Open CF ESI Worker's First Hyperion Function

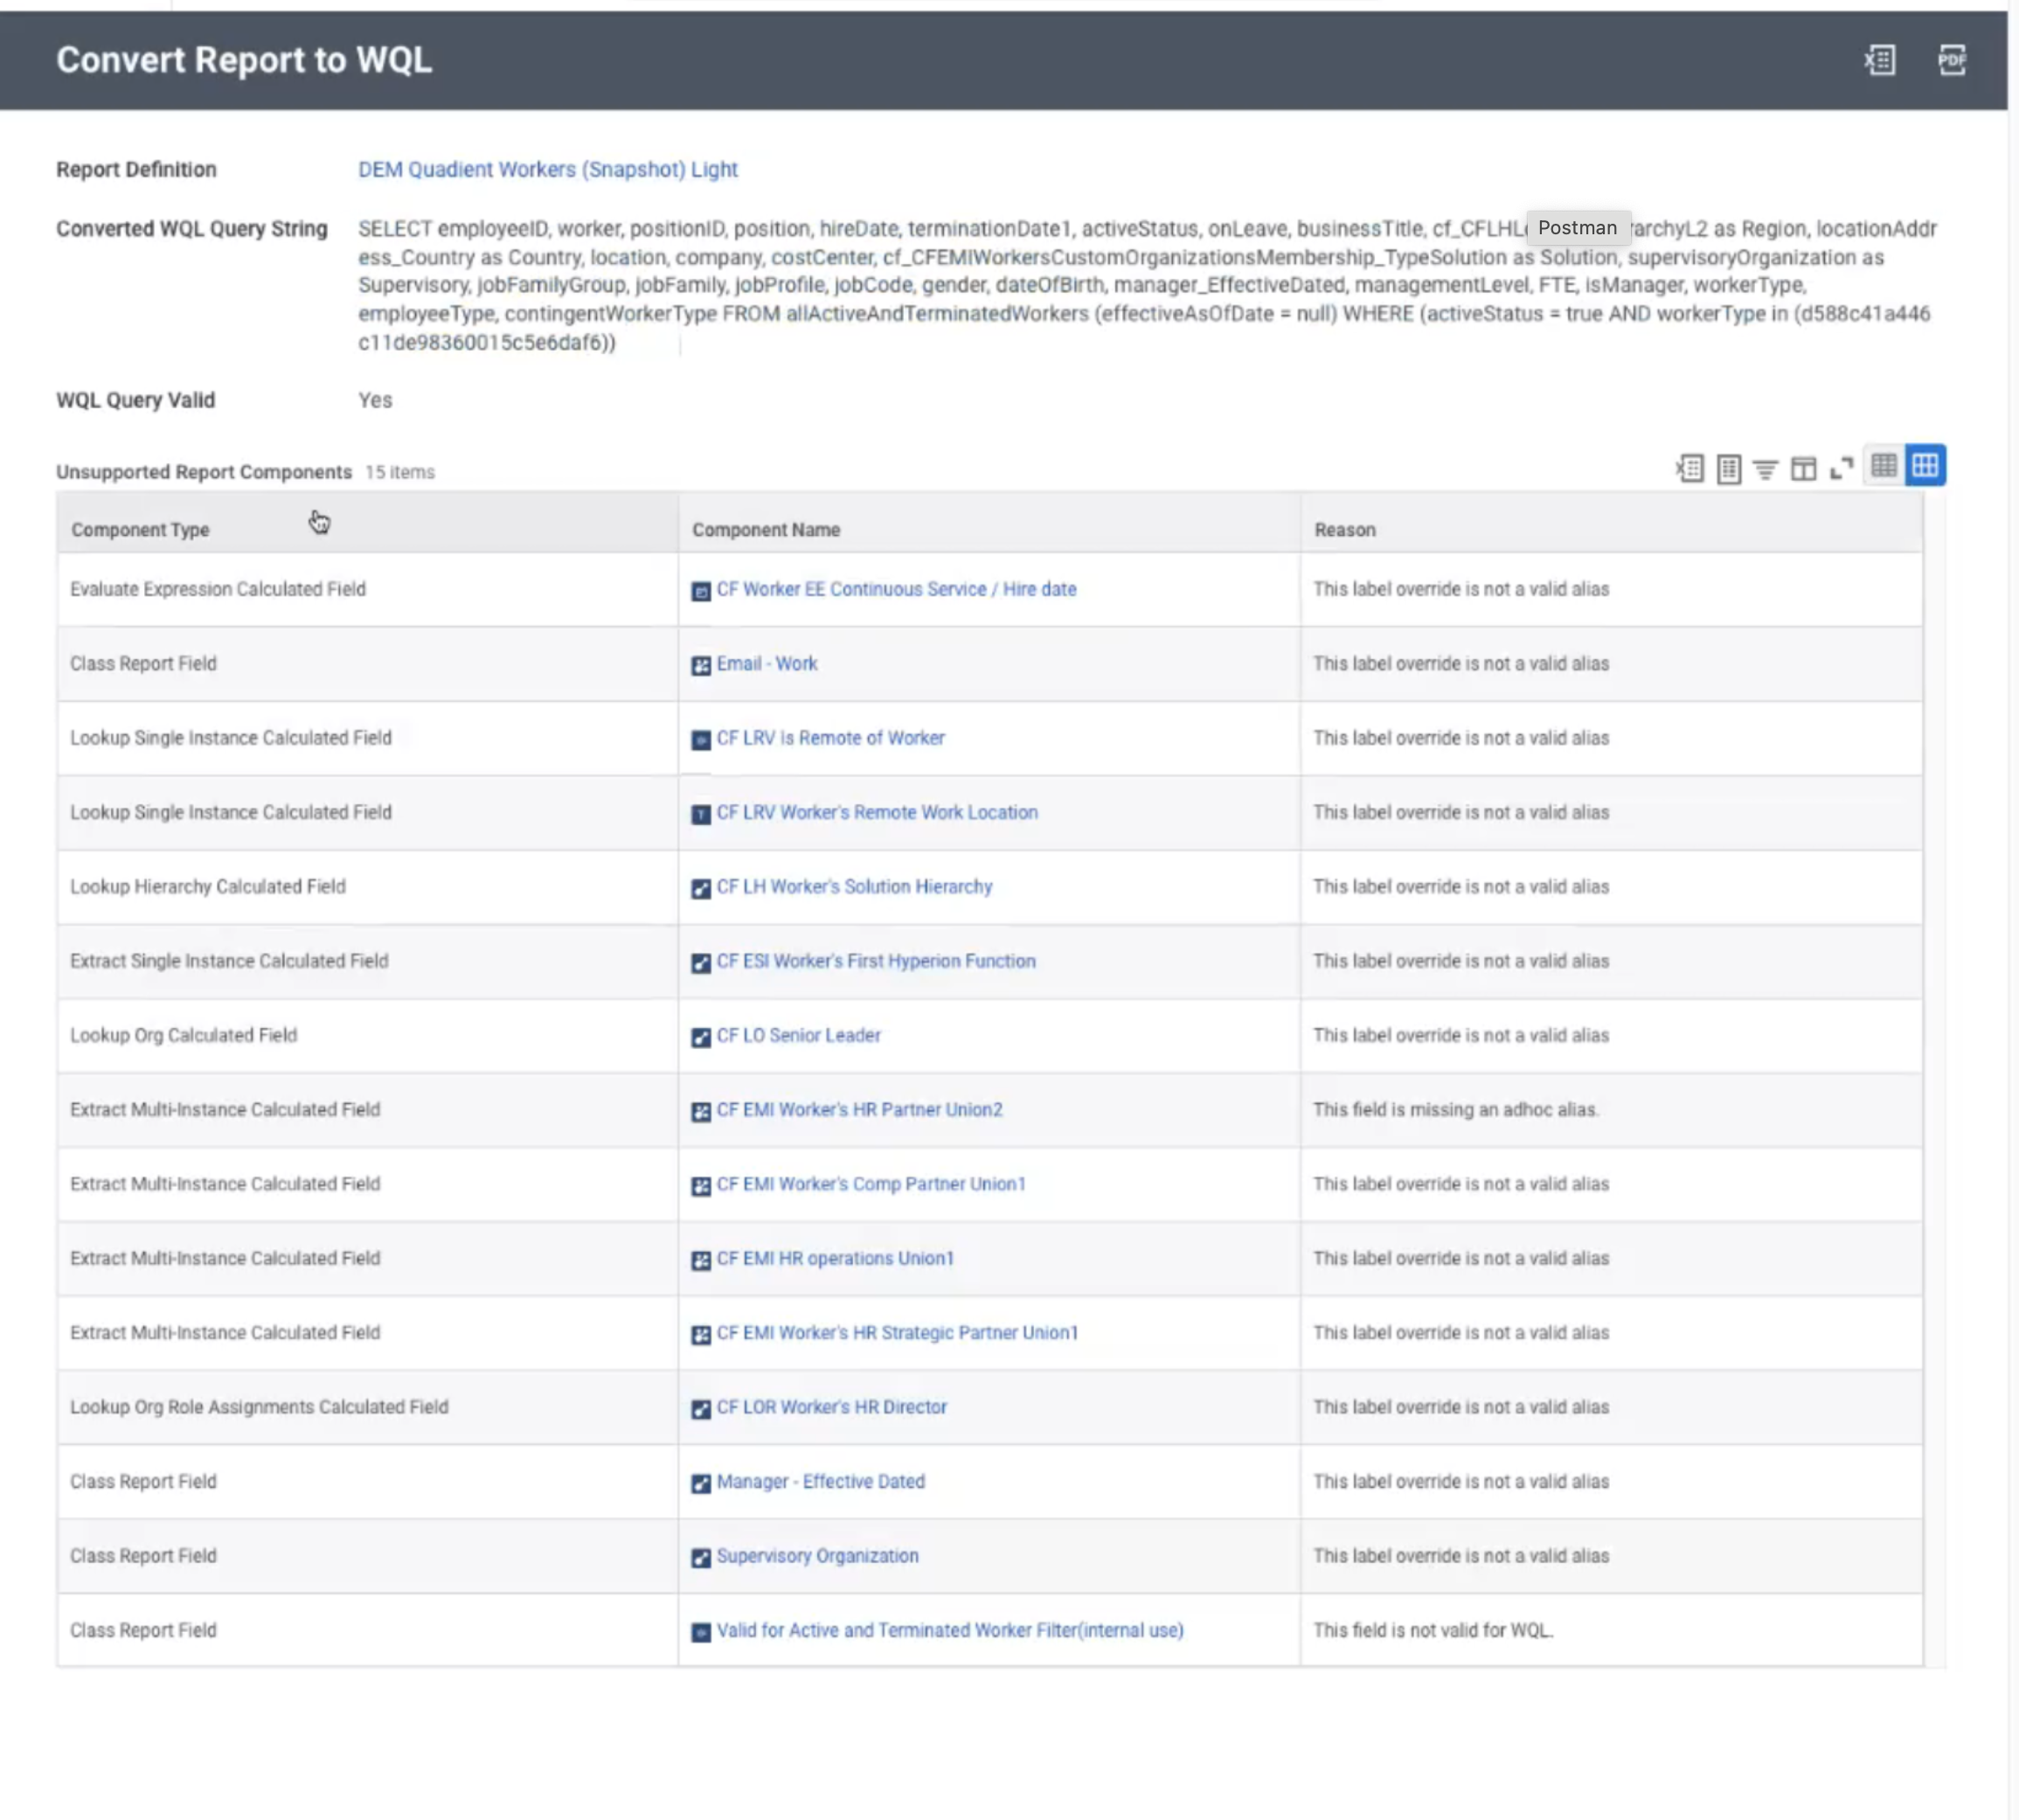click(876, 961)
